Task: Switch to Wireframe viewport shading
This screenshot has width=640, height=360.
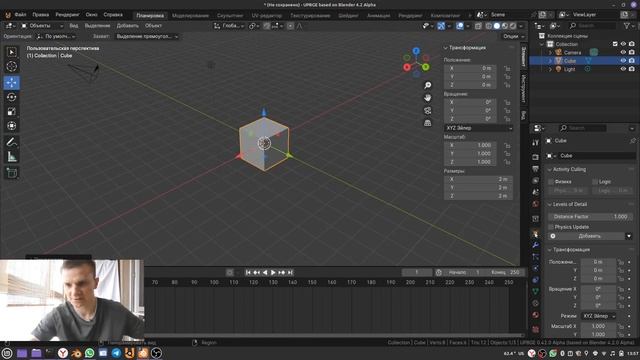Action: (489, 26)
